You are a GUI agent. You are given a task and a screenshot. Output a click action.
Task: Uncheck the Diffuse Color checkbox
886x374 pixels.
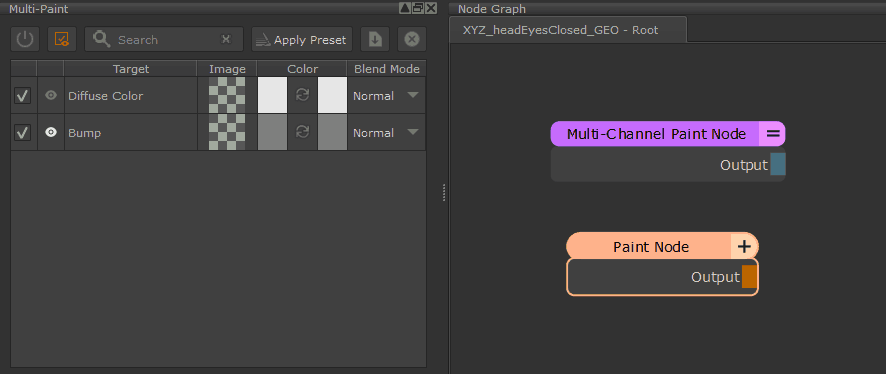pyautogui.click(x=23, y=95)
